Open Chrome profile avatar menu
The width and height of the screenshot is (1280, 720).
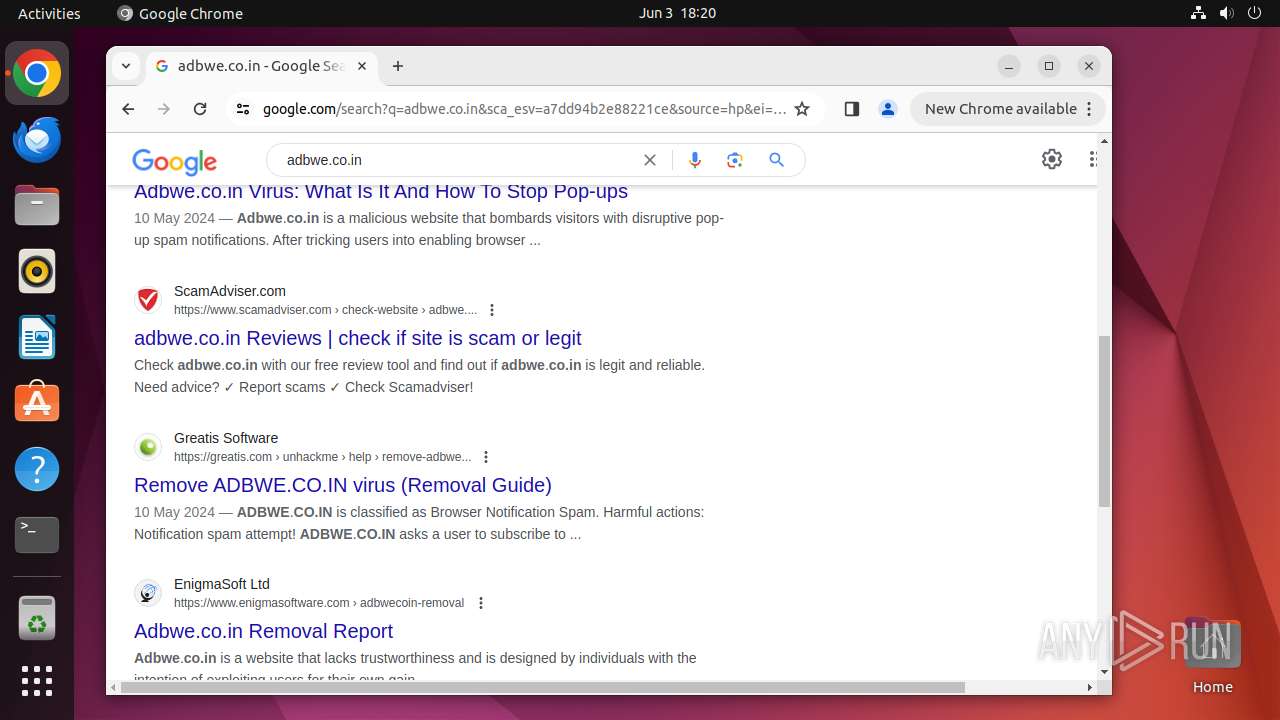click(x=887, y=109)
